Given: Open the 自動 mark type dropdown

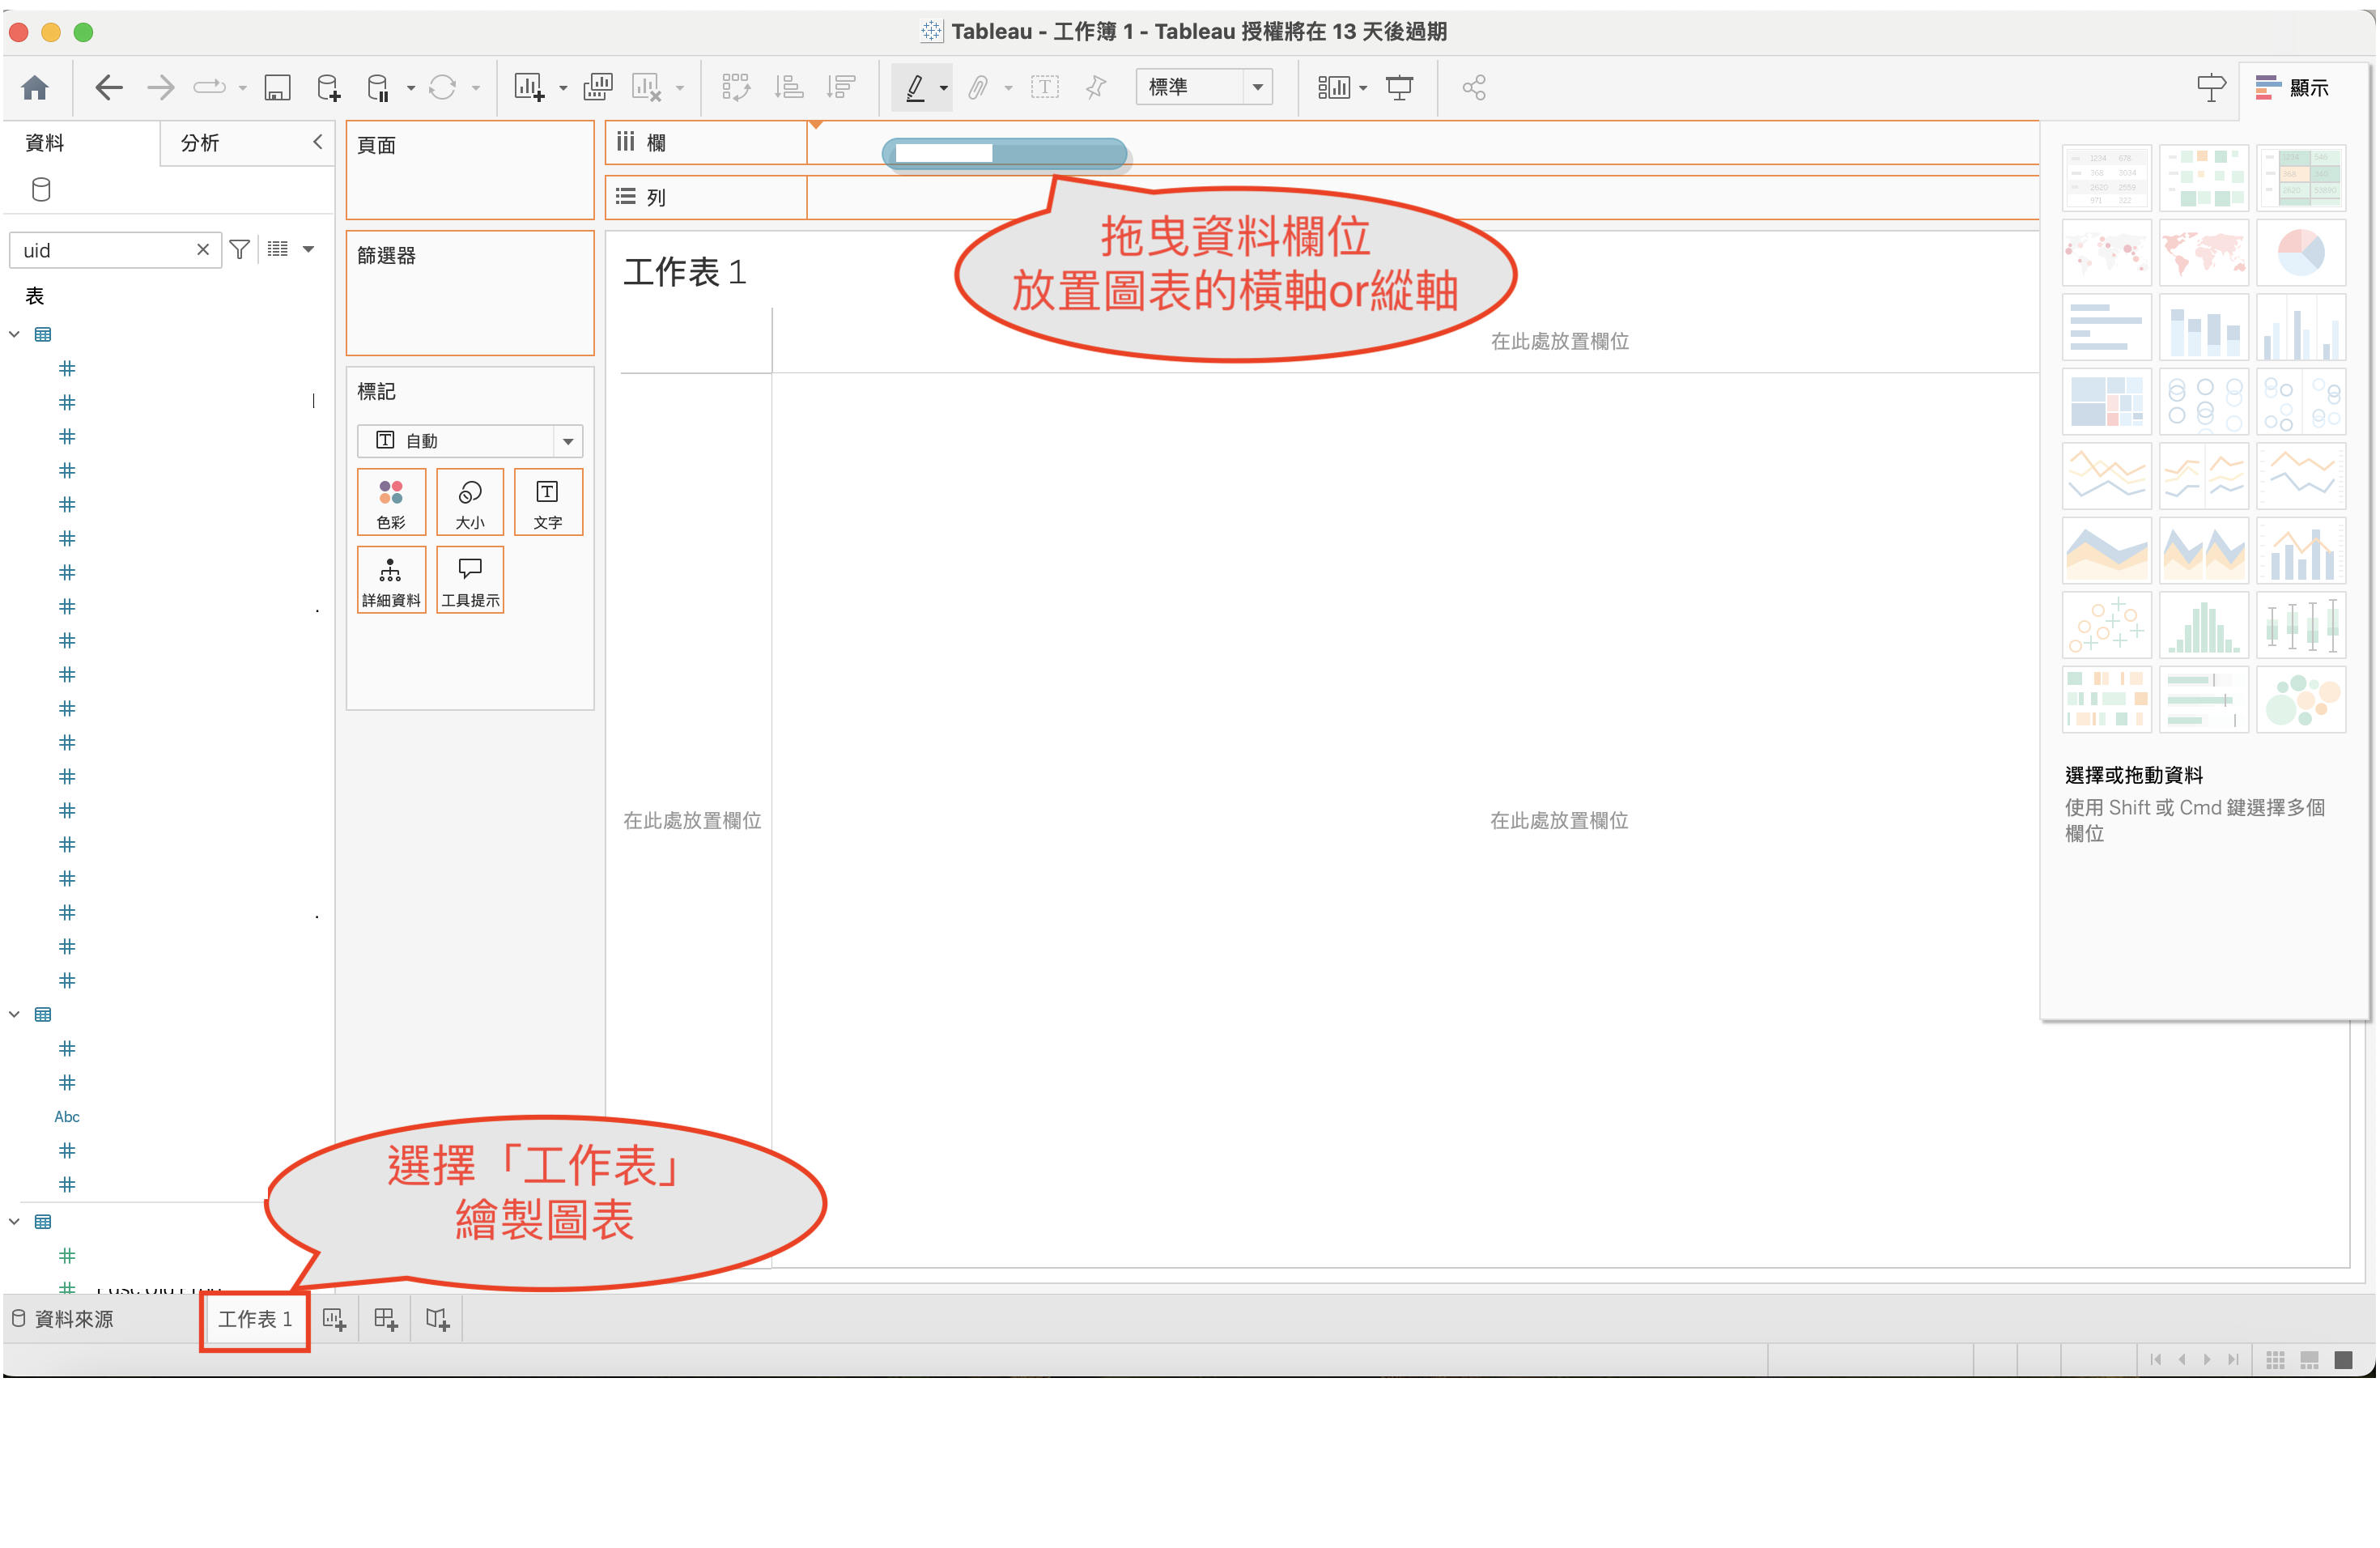Looking at the screenshot, I should click(x=470, y=441).
